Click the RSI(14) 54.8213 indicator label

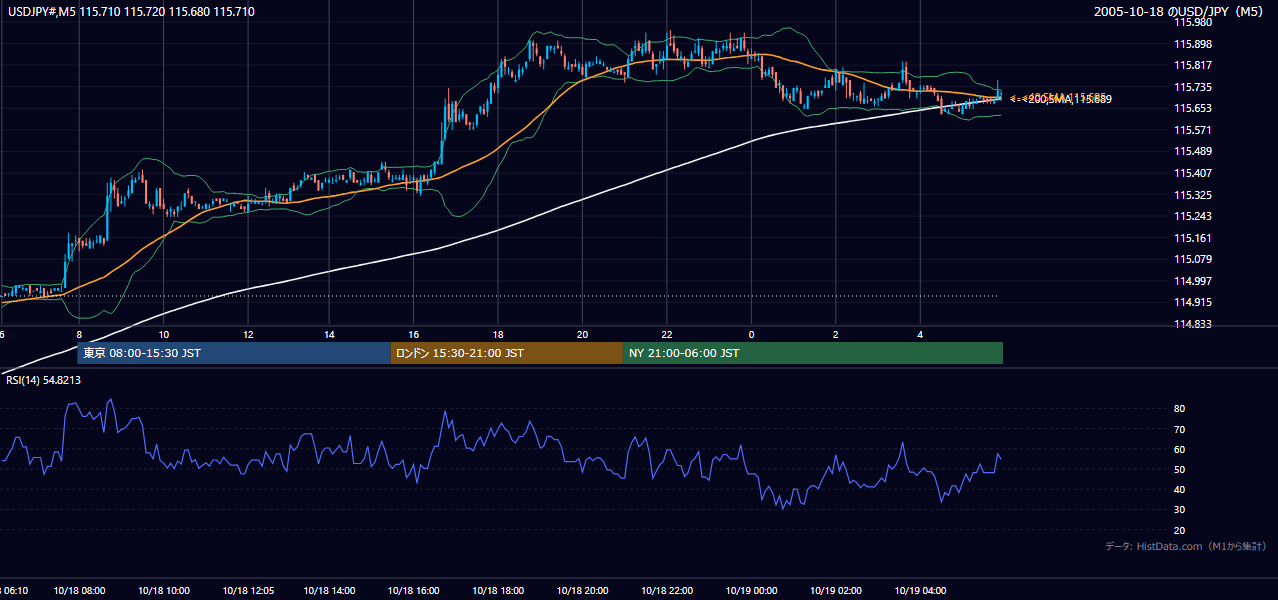44,380
